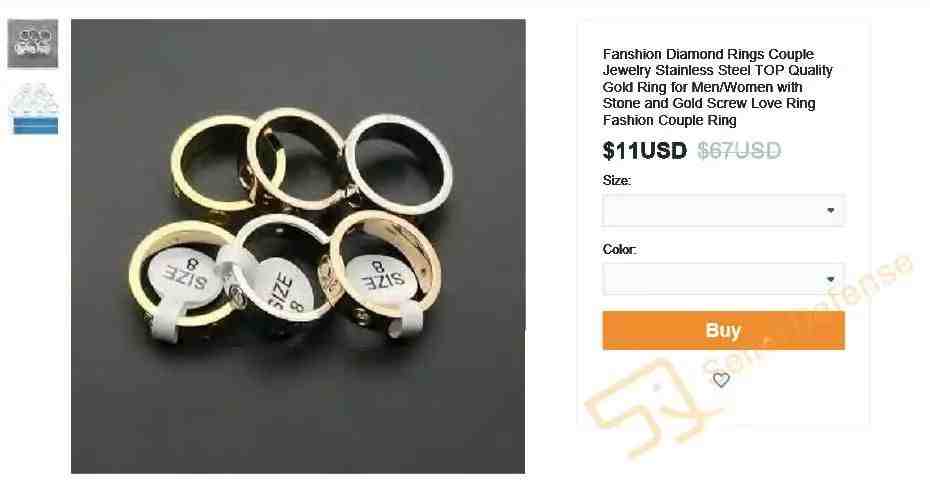This screenshot has width=930, height=485.
Task: Open the Fanshion Diamond Rings product title
Action: click(x=718, y=87)
